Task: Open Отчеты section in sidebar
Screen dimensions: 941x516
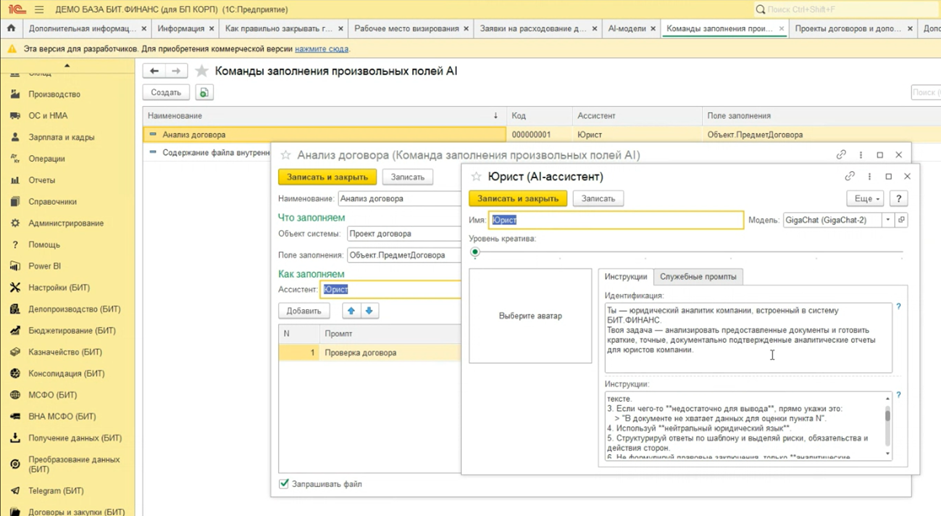Action: (x=41, y=181)
